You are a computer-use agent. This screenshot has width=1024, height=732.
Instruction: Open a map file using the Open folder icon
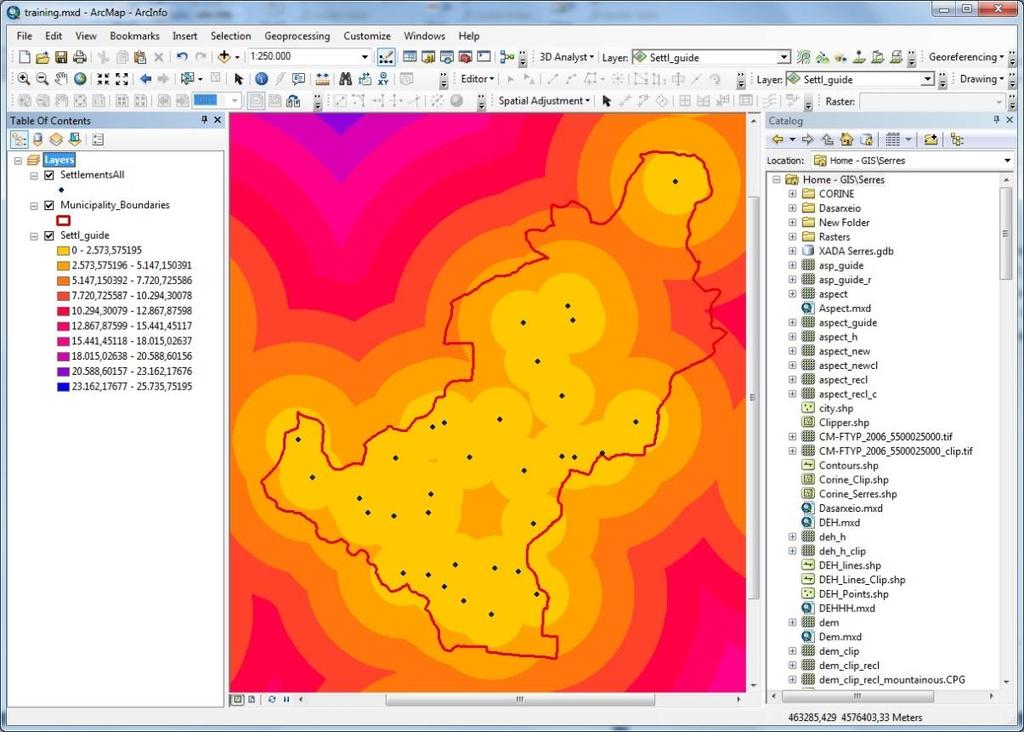coord(42,57)
